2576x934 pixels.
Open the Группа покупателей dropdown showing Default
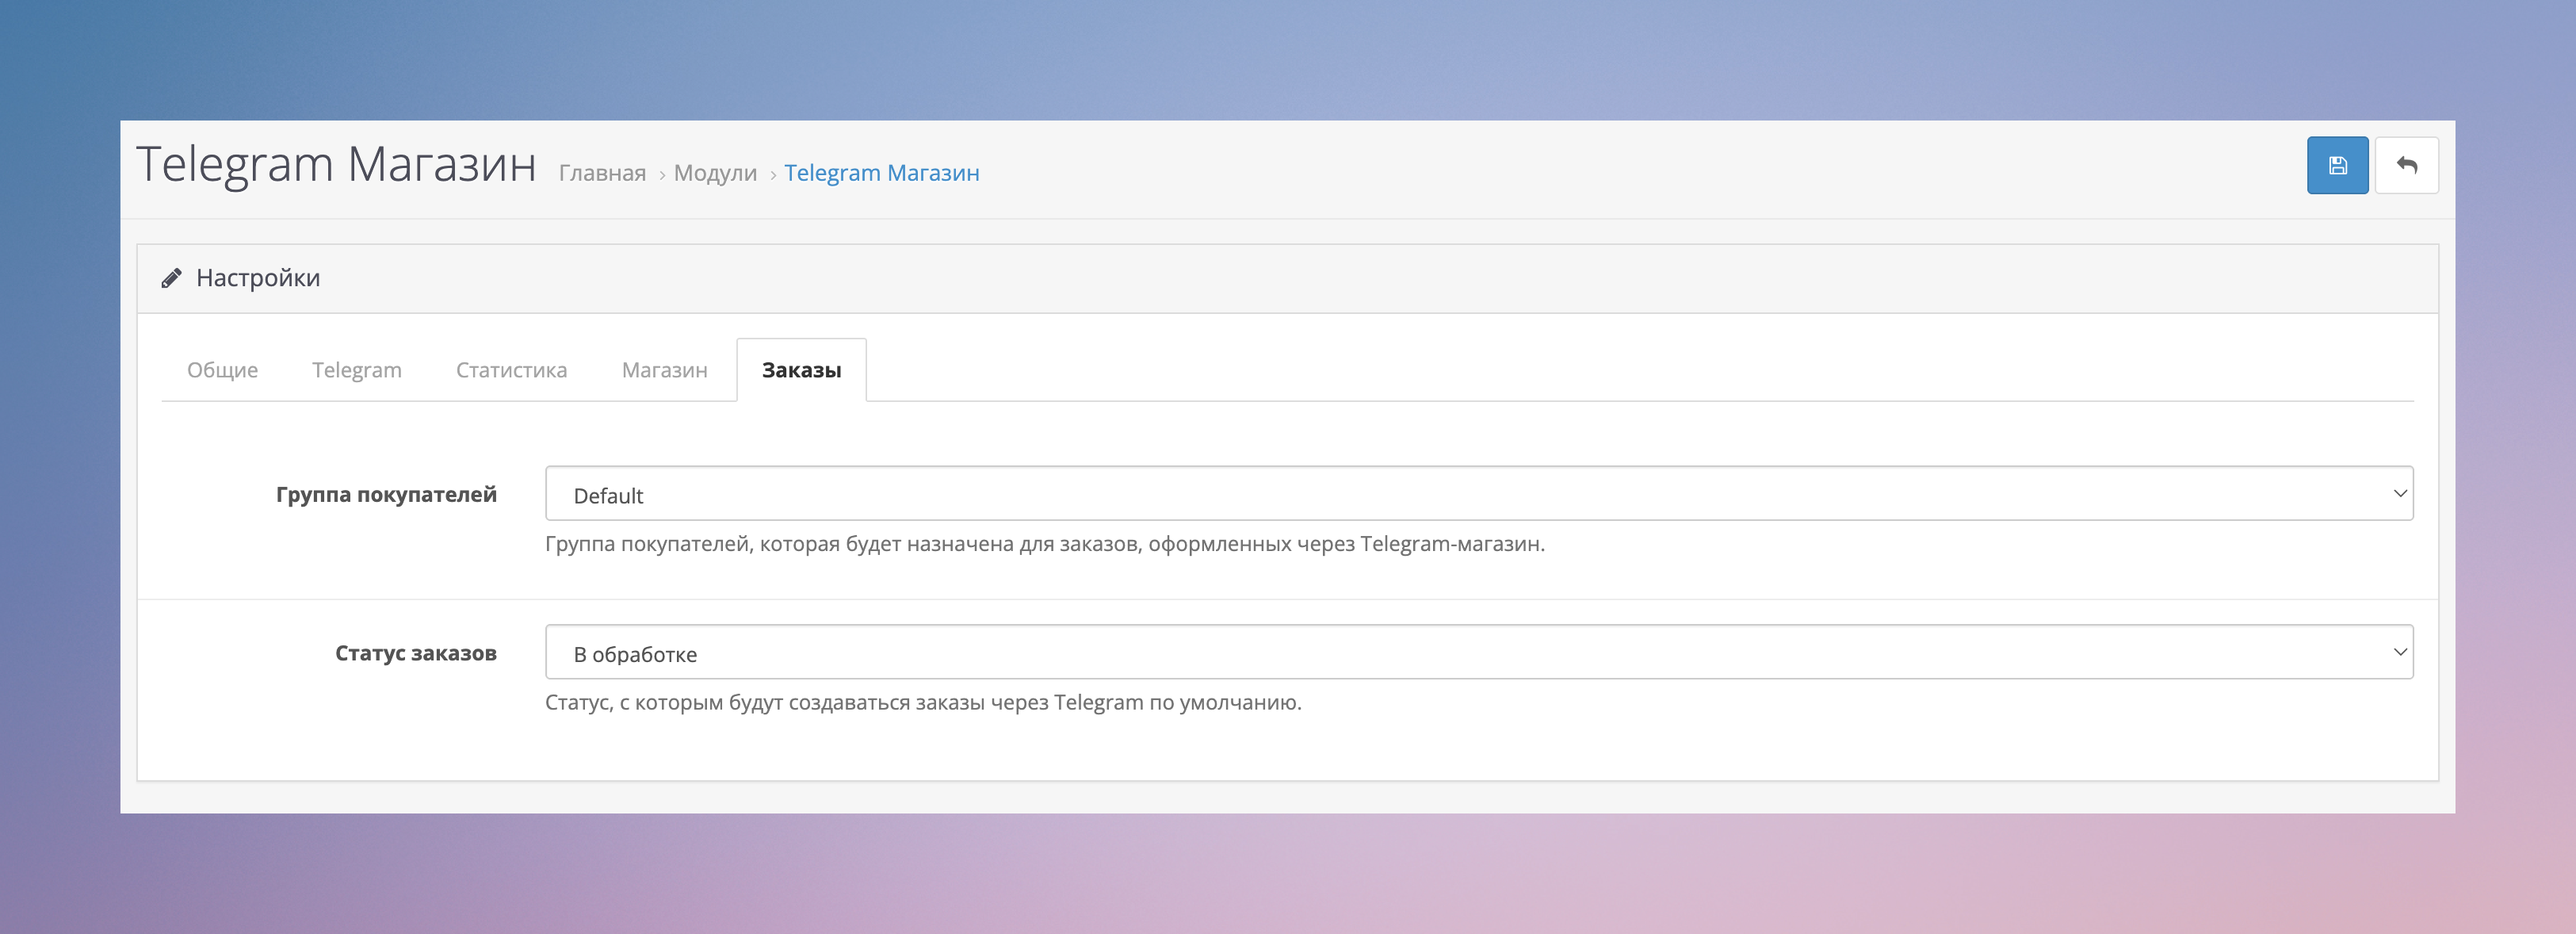(1479, 493)
